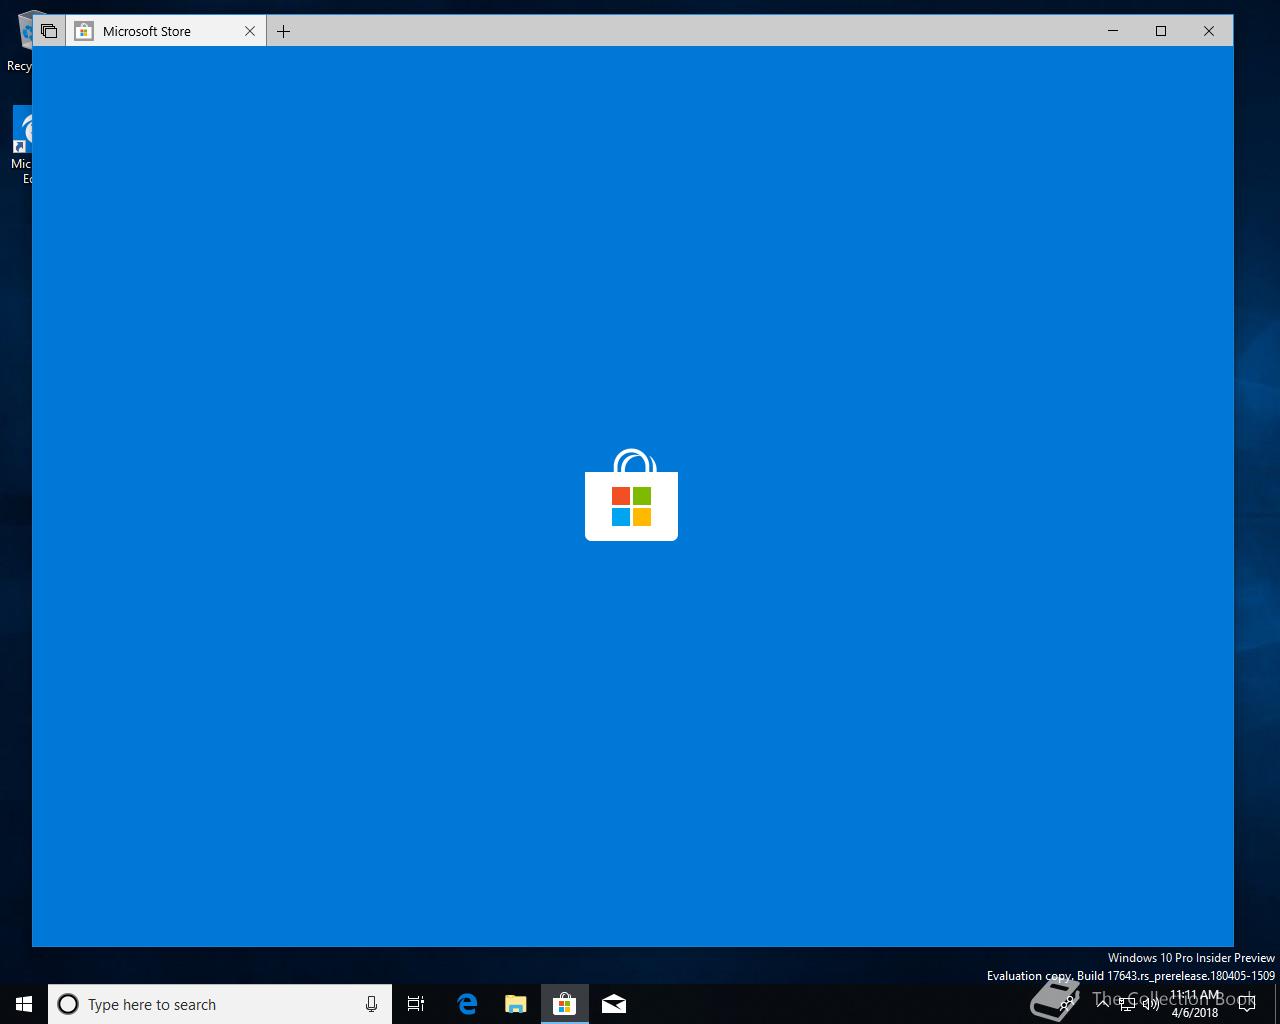Select Microsoft Edge desktop shortcut
Screen dimensions: 1280x1024
coord(22,145)
